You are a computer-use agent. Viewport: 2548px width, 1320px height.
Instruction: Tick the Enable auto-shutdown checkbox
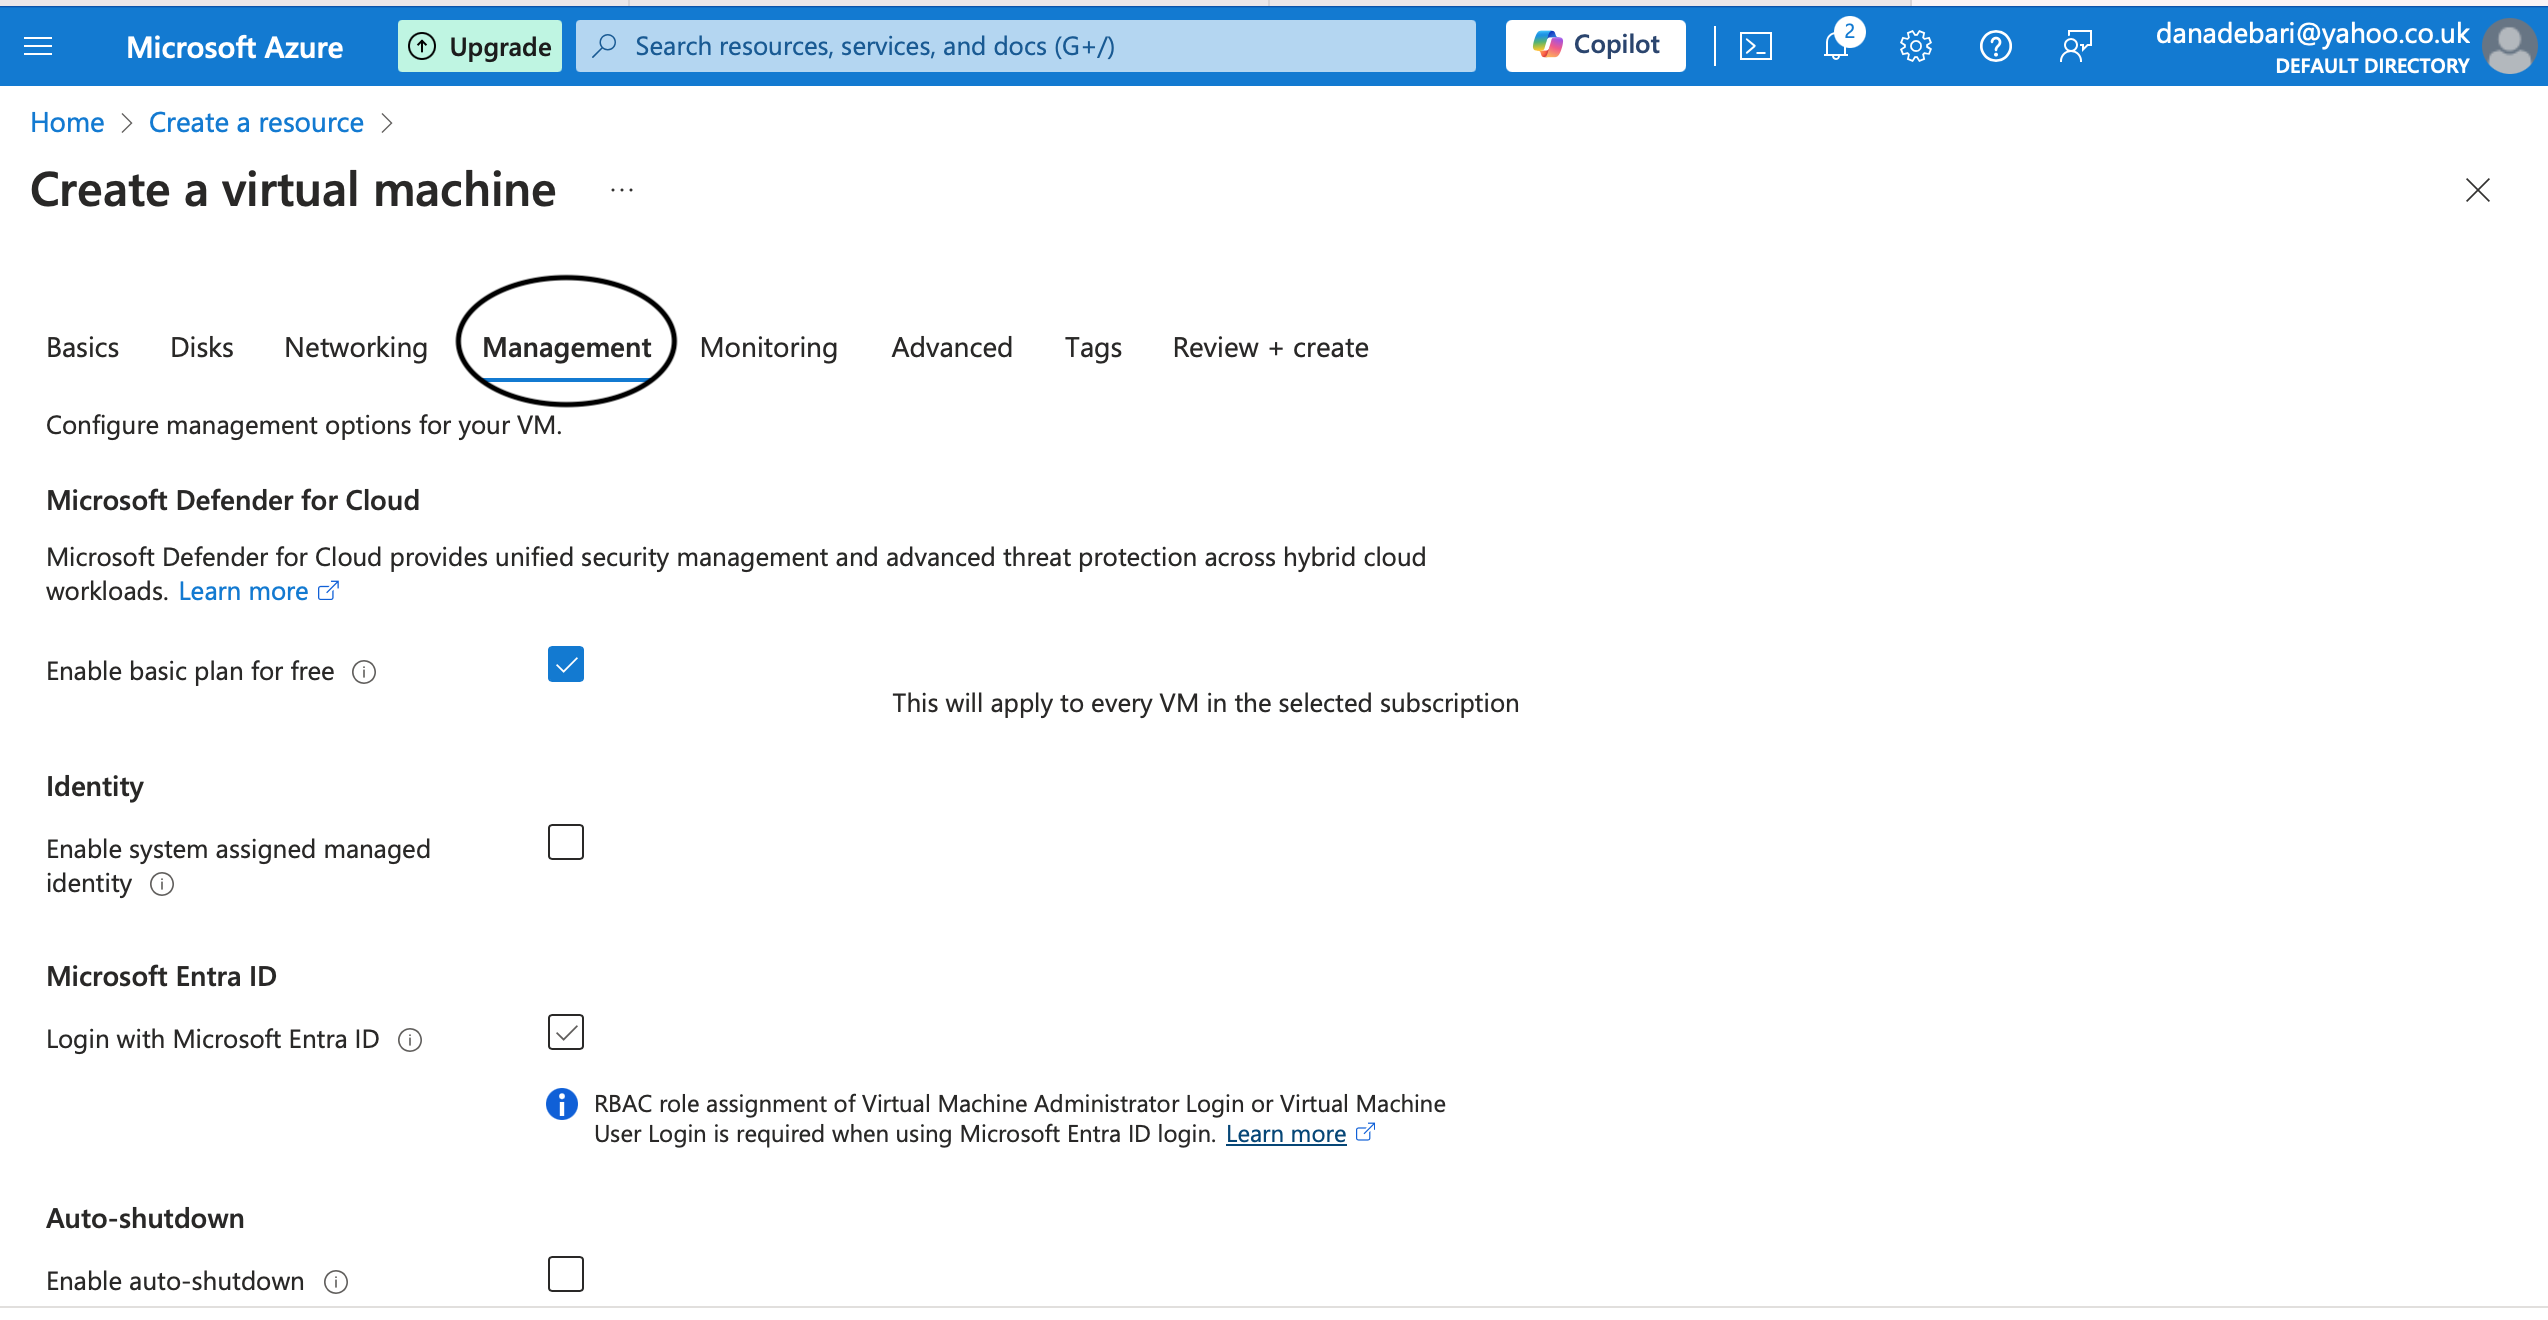(x=566, y=1274)
